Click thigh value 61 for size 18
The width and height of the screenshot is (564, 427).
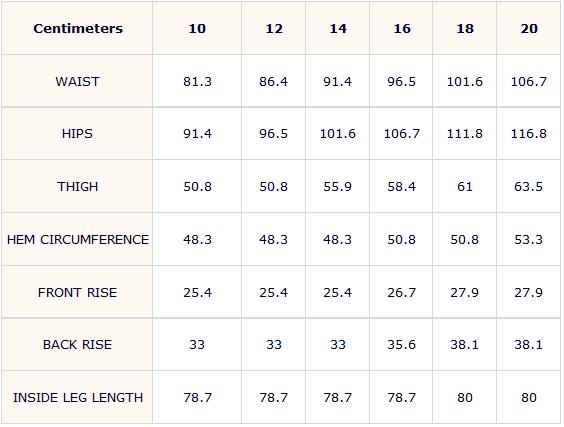[465, 187]
